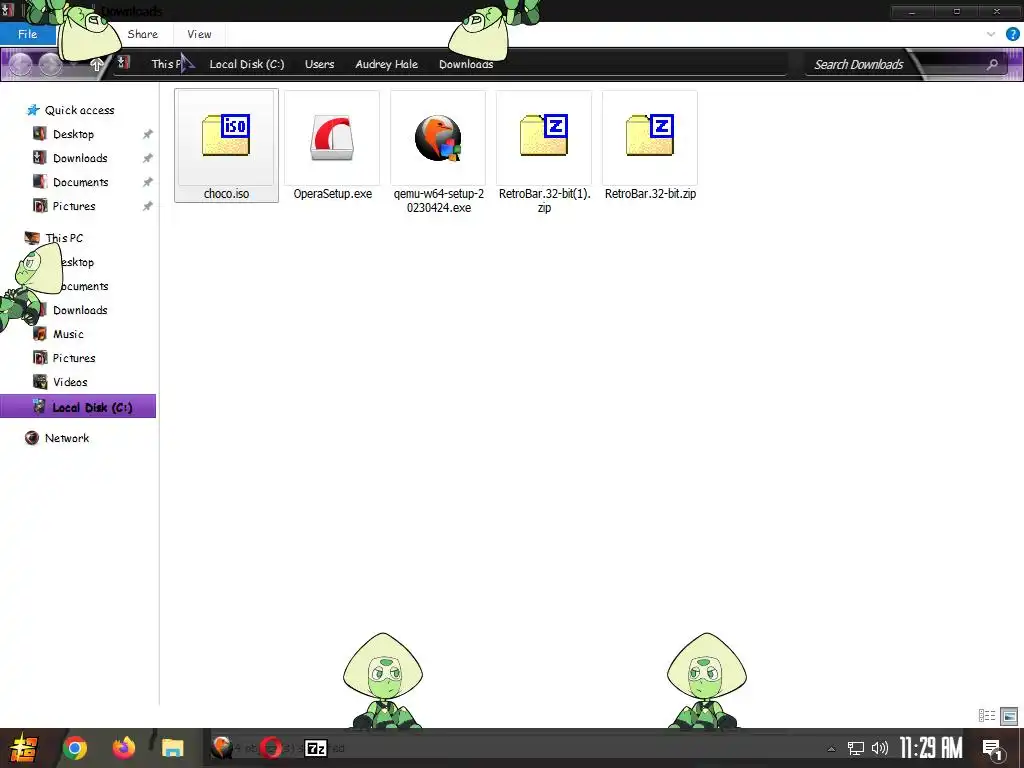
Task: Click pin icon beside Quick access Pictures
Action: coord(148,206)
